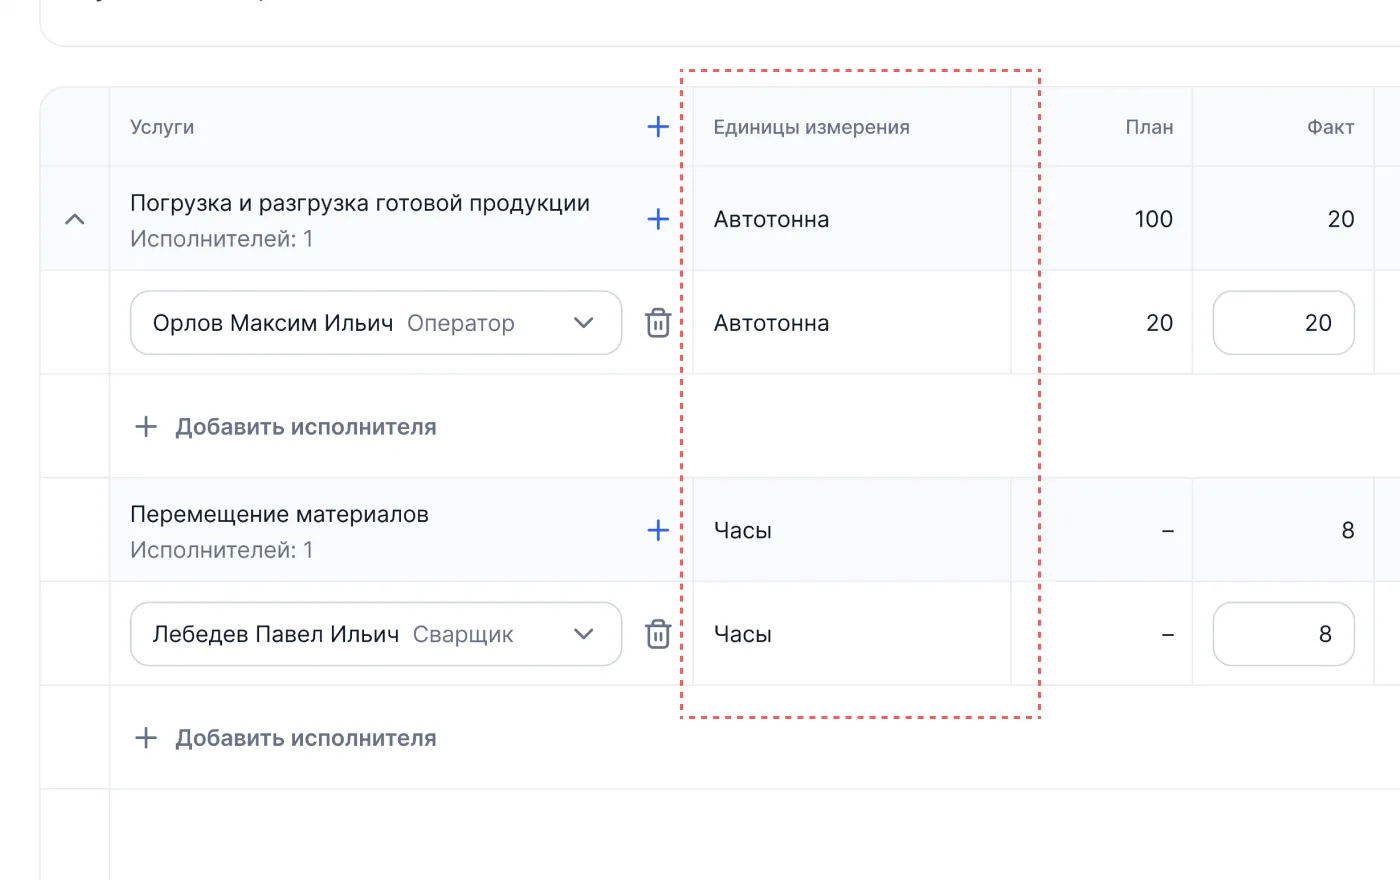1400x880 pixels.
Task: Edit the Факт field with value 20
Action: tap(1284, 323)
